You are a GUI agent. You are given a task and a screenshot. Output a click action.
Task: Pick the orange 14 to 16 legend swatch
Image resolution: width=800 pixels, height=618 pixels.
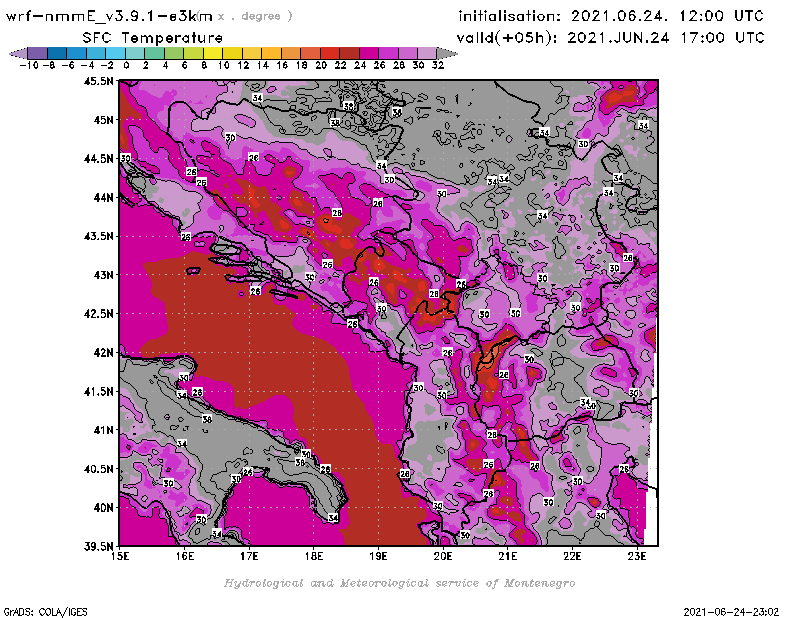pyautogui.click(x=271, y=53)
